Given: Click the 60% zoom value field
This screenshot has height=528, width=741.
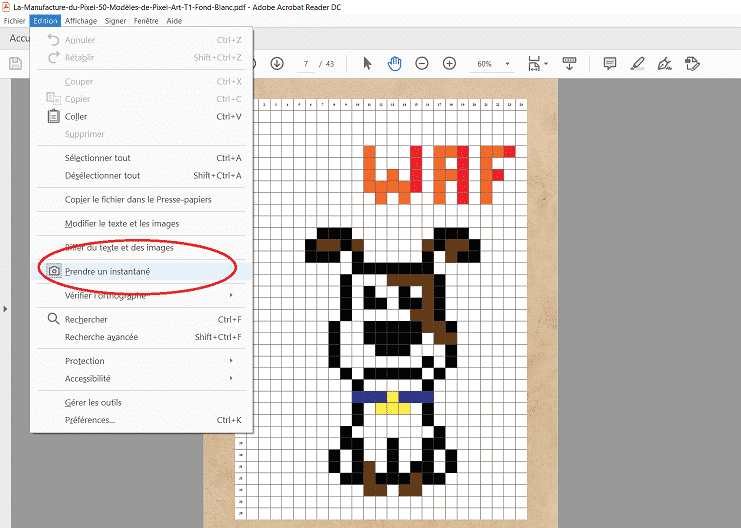Looking at the screenshot, I should click(x=484, y=64).
